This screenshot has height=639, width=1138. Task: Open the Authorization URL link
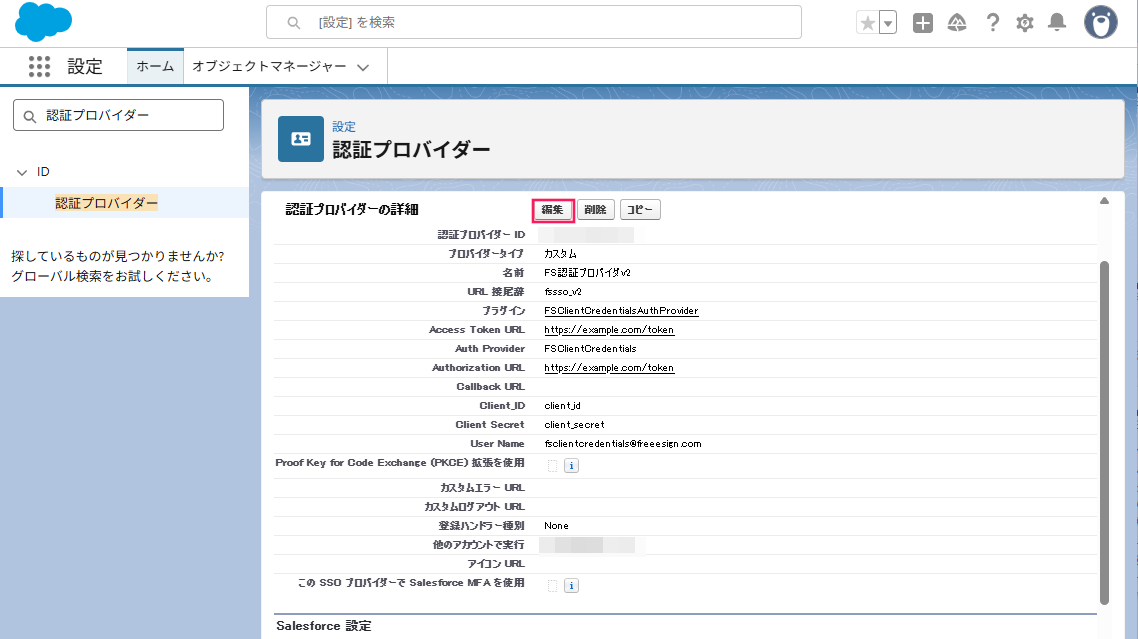[609, 368]
